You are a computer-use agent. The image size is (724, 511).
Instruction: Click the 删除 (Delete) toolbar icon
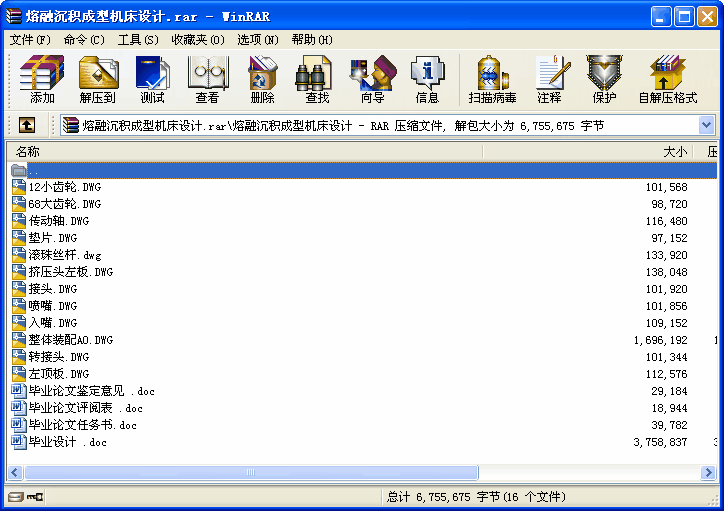click(262, 78)
